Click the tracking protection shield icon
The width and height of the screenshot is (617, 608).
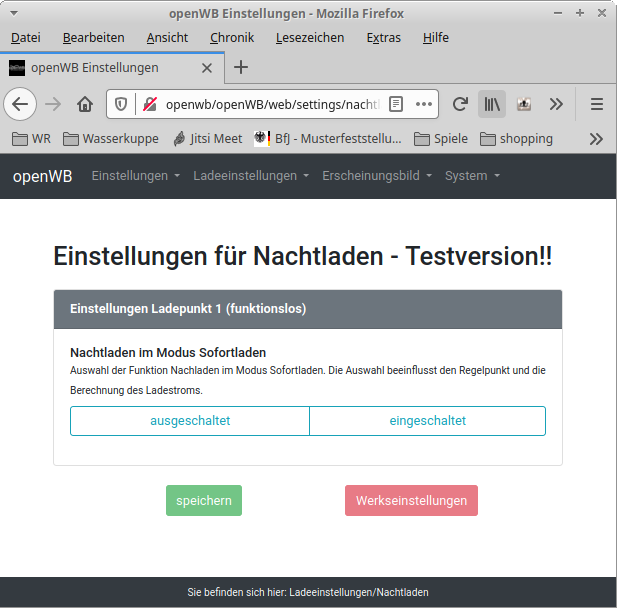click(121, 104)
